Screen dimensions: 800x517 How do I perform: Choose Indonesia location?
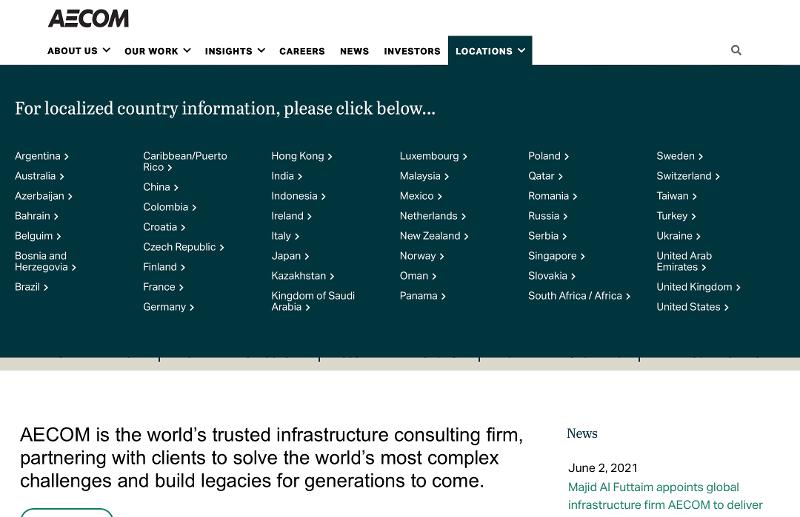[298, 196]
